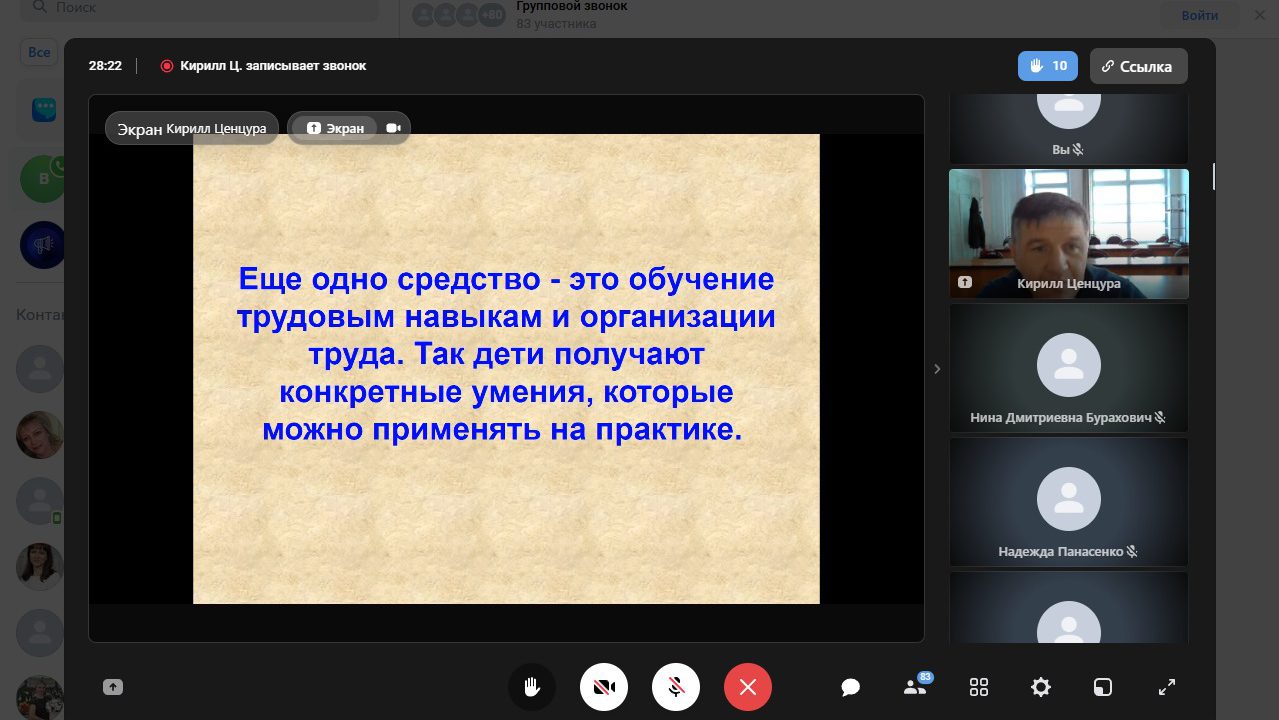Select the Экран view tab
This screenshot has width=1279, height=720.
pyautogui.click(x=335, y=128)
